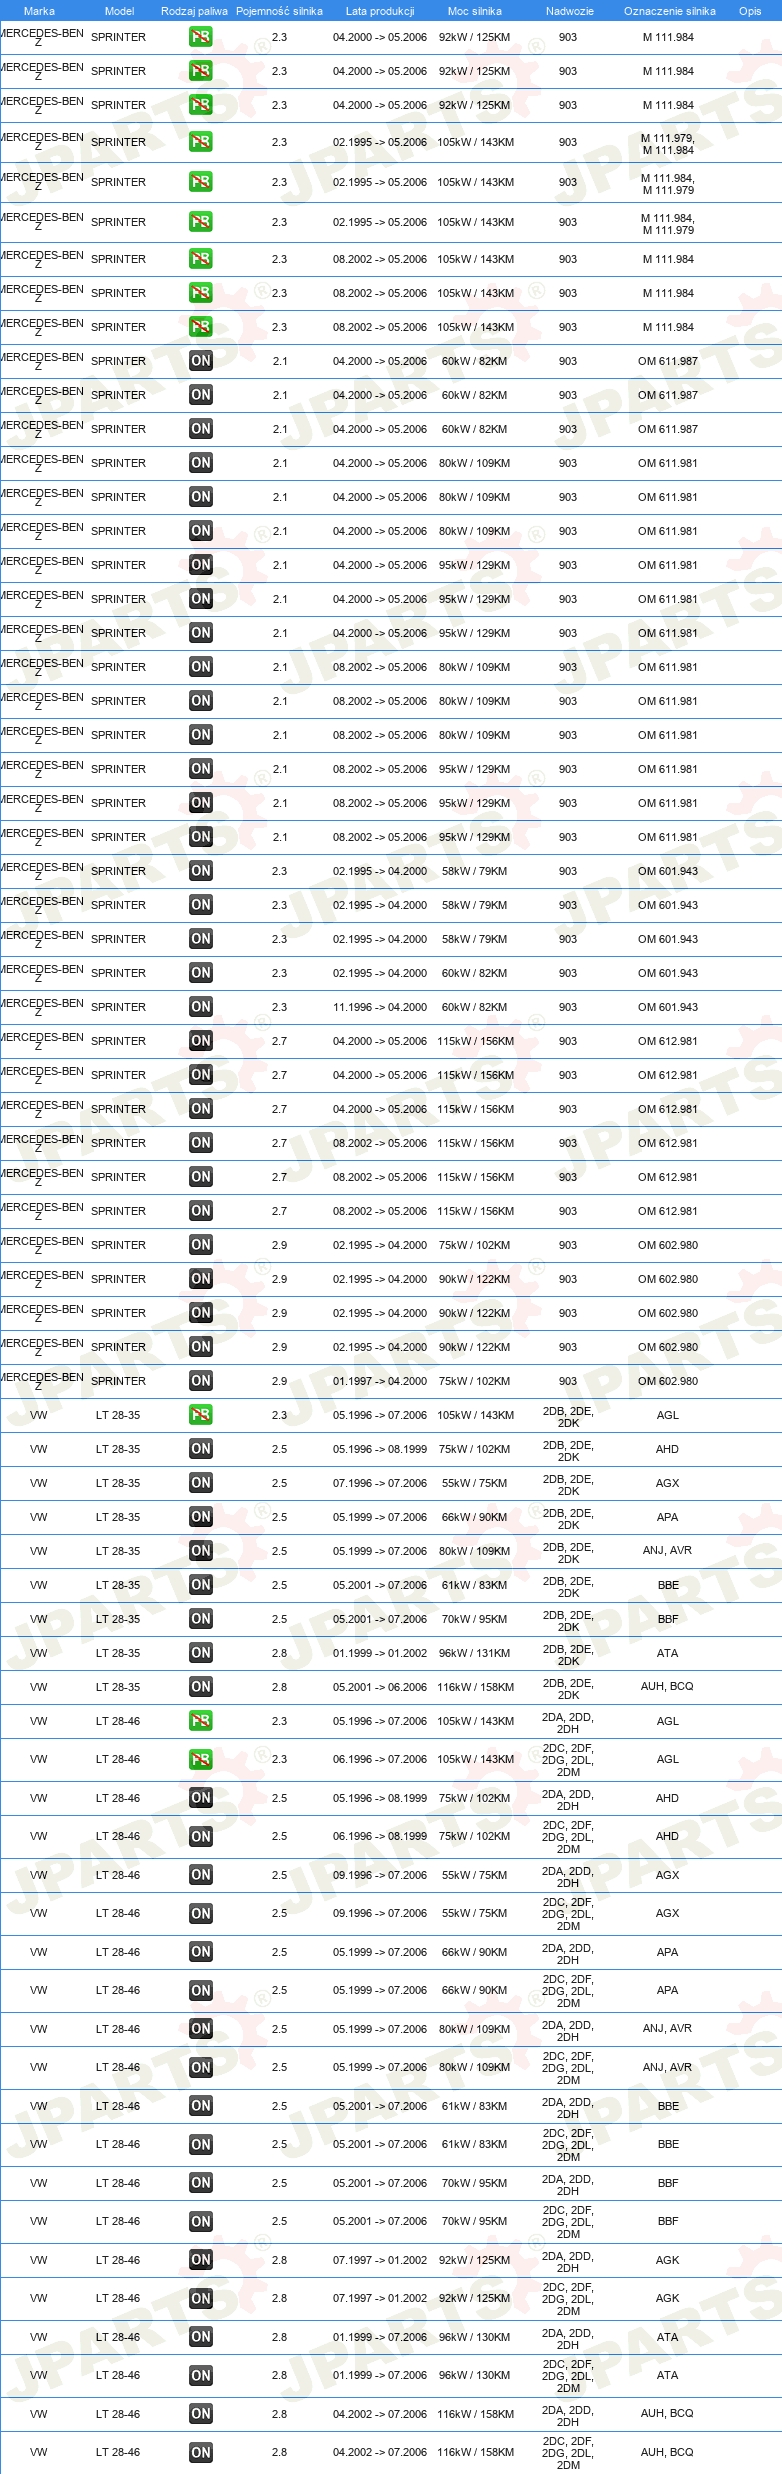Viewport: 782px width, 2474px height.
Task: Click diesel ON icon in LT 28-35 AUH, BCQ row
Action: click(x=201, y=1687)
